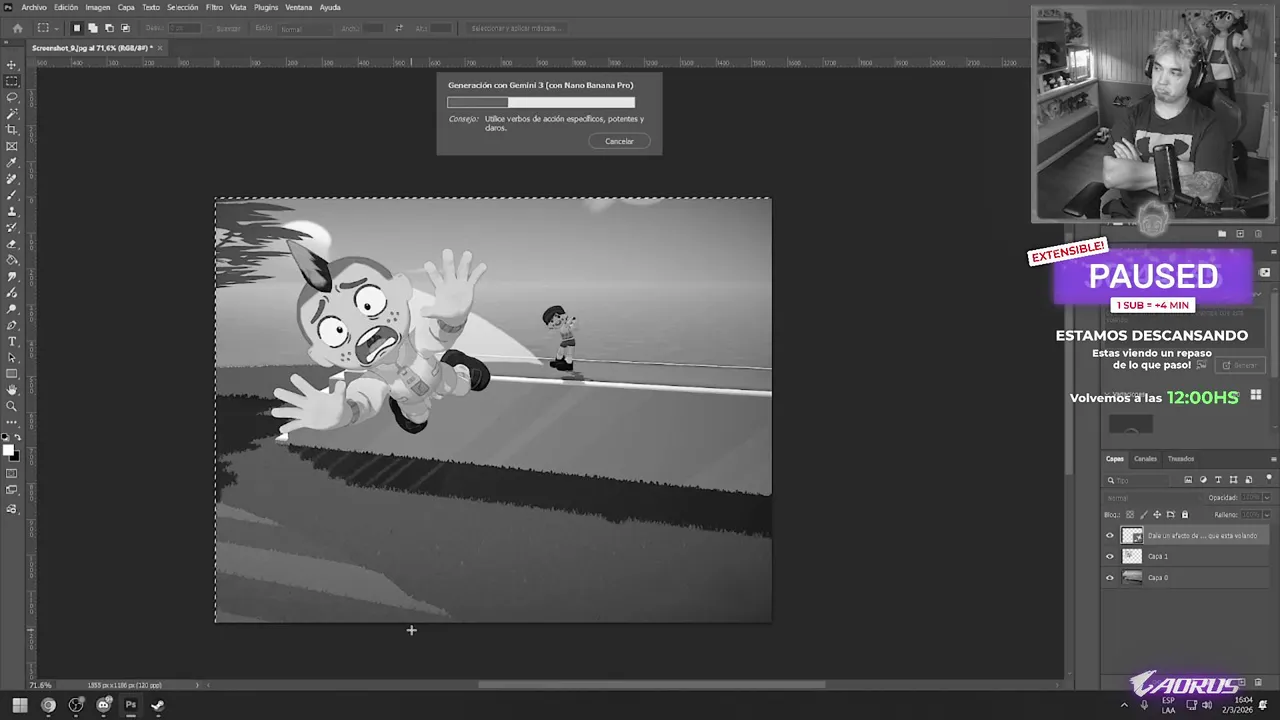Hide the Capa 0 layer
1280x720 pixels.
click(x=1109, y=577)
